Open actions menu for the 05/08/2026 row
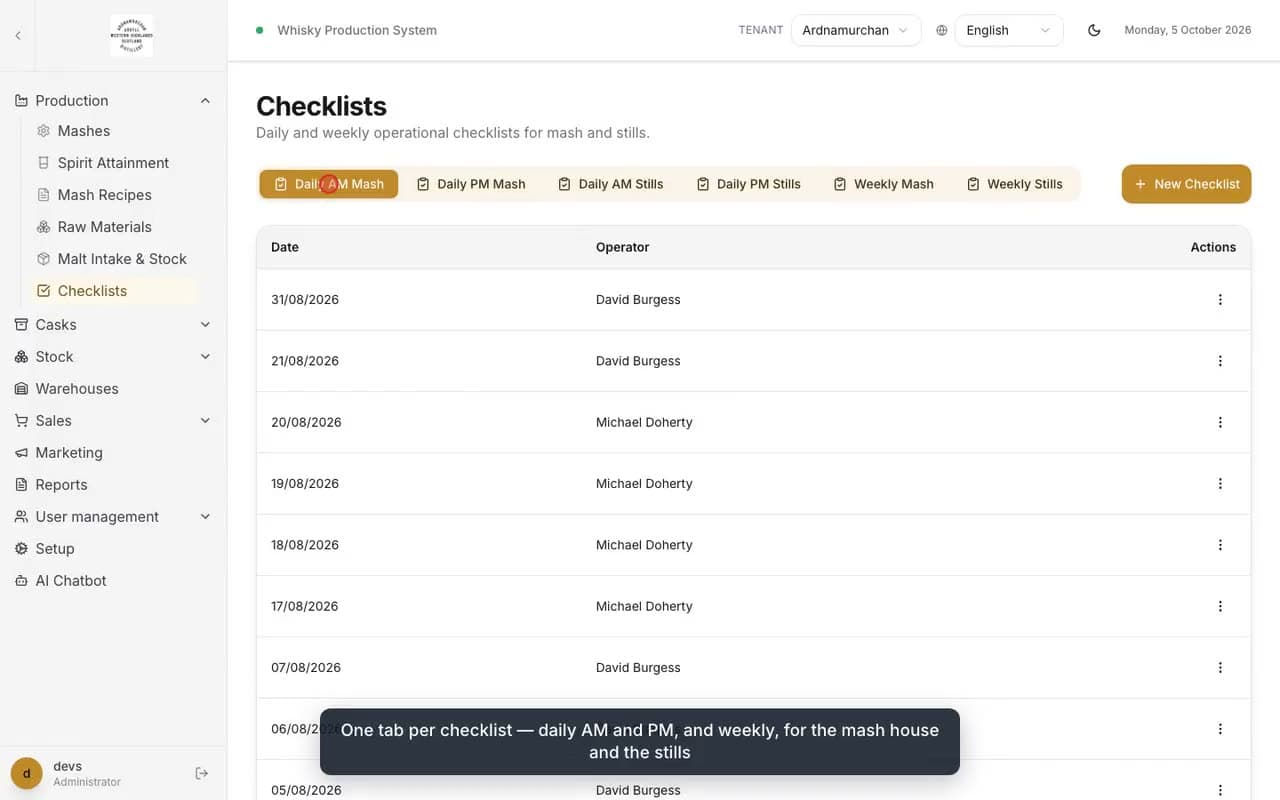 pos(1220,790)
